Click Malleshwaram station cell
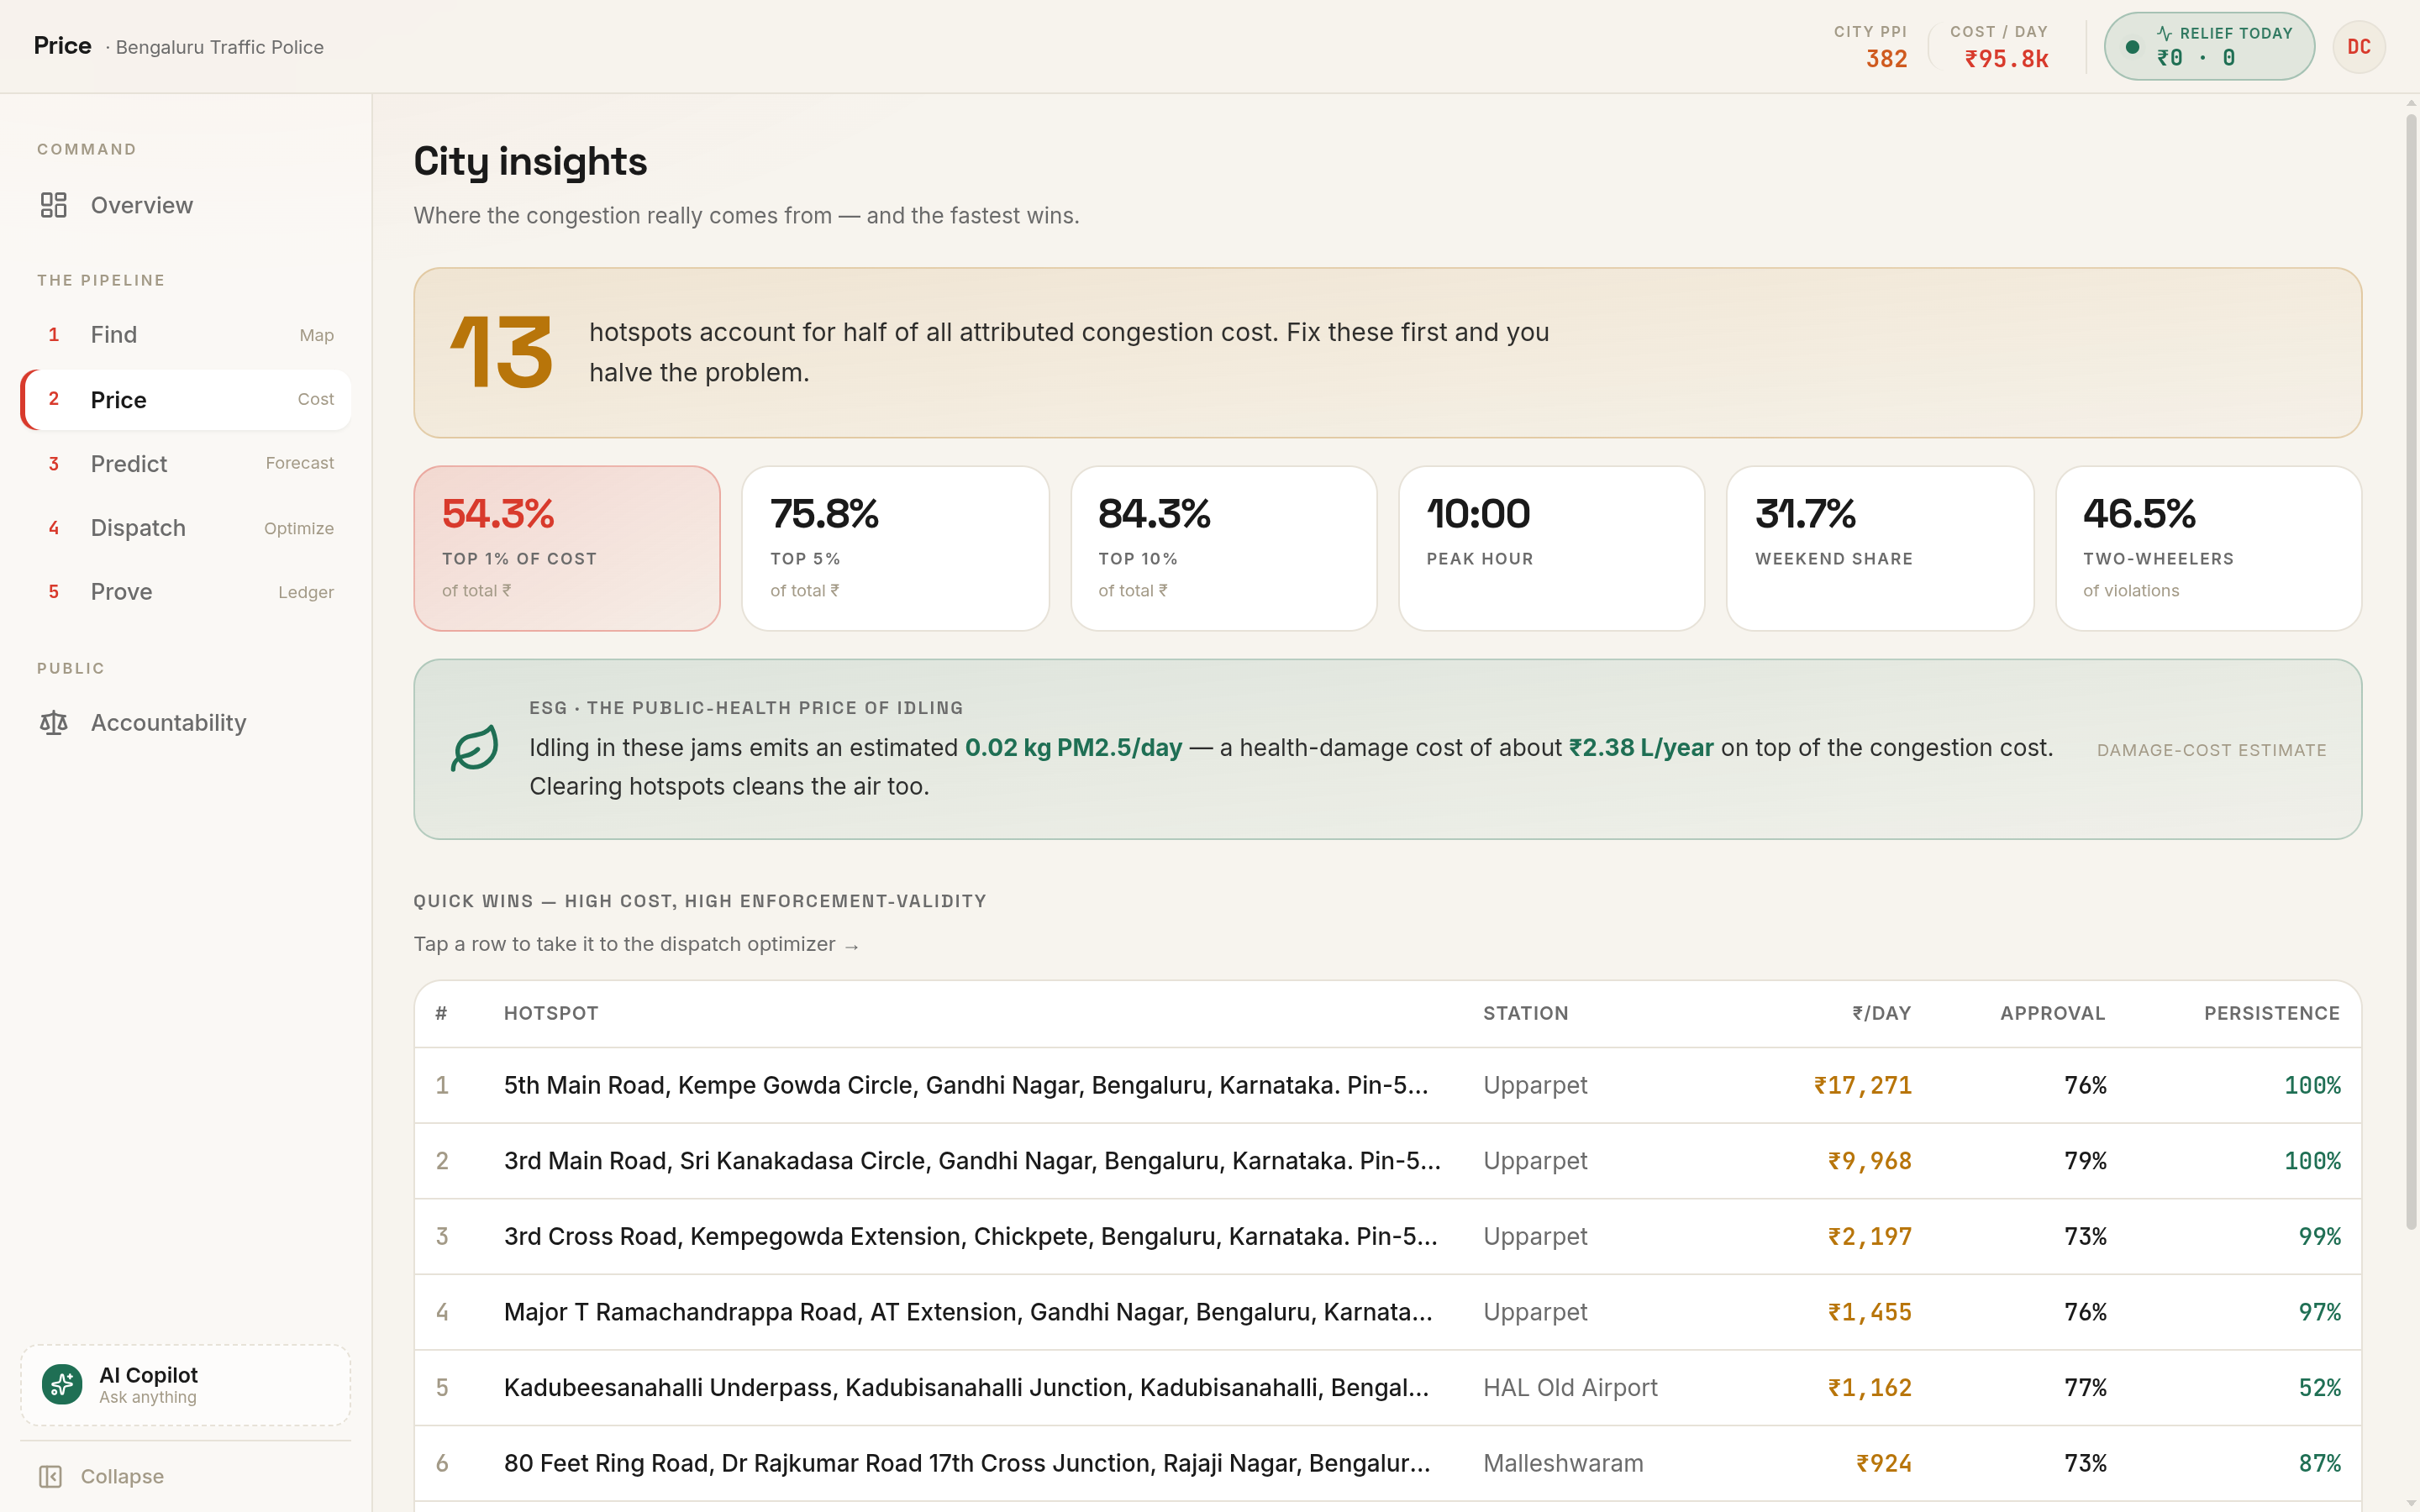 tap(1563, 1464)
